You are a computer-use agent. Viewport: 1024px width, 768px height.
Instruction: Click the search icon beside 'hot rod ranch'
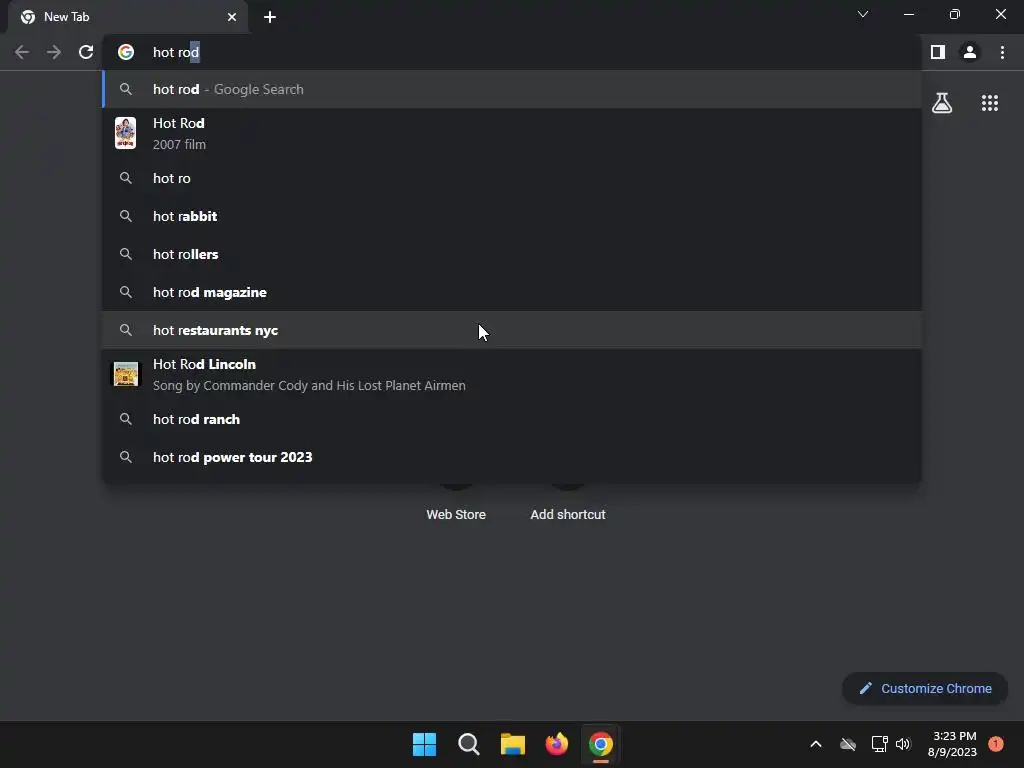pyautogui.click(x=125, y=419)
